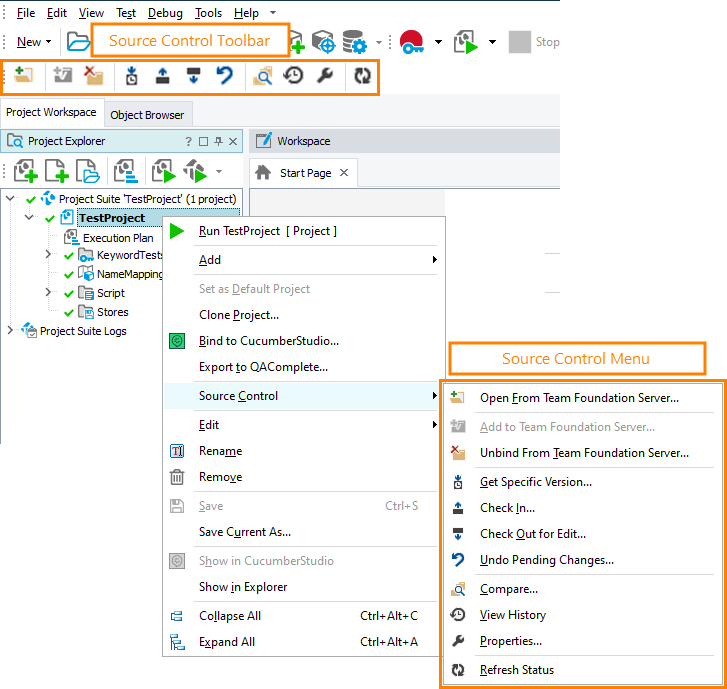Click the Refresh Status toolbar icon
The image size is (727, 689).
click(x=361, y=76)
